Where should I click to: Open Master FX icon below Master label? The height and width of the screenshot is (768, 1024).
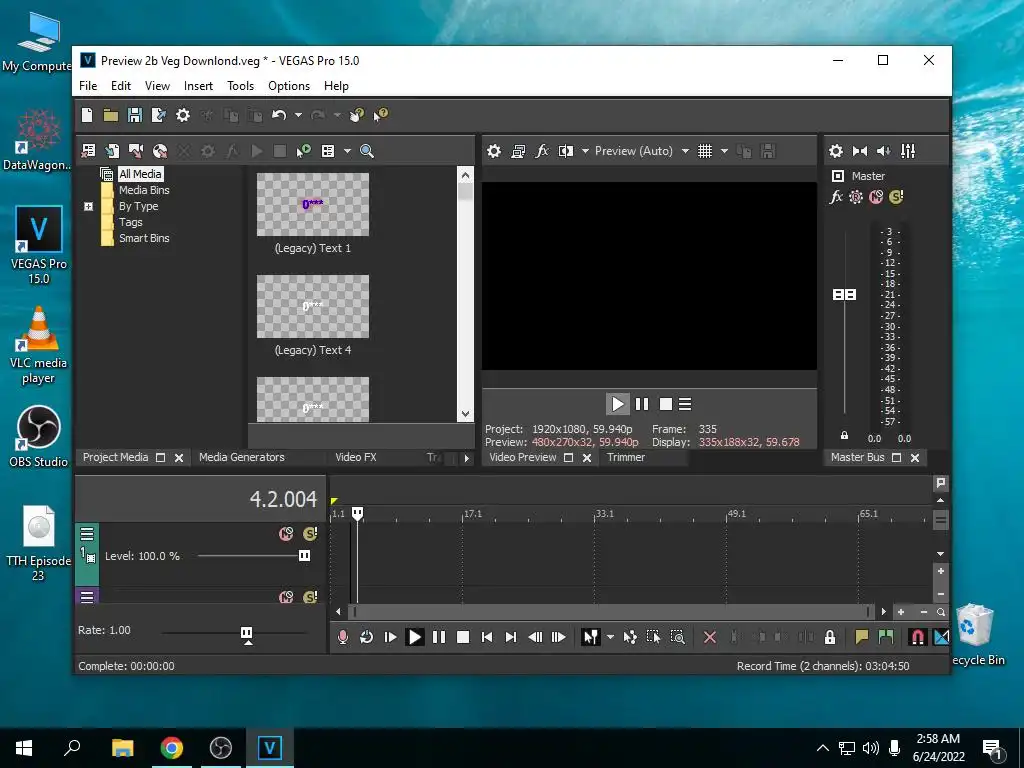click(836, 197)
